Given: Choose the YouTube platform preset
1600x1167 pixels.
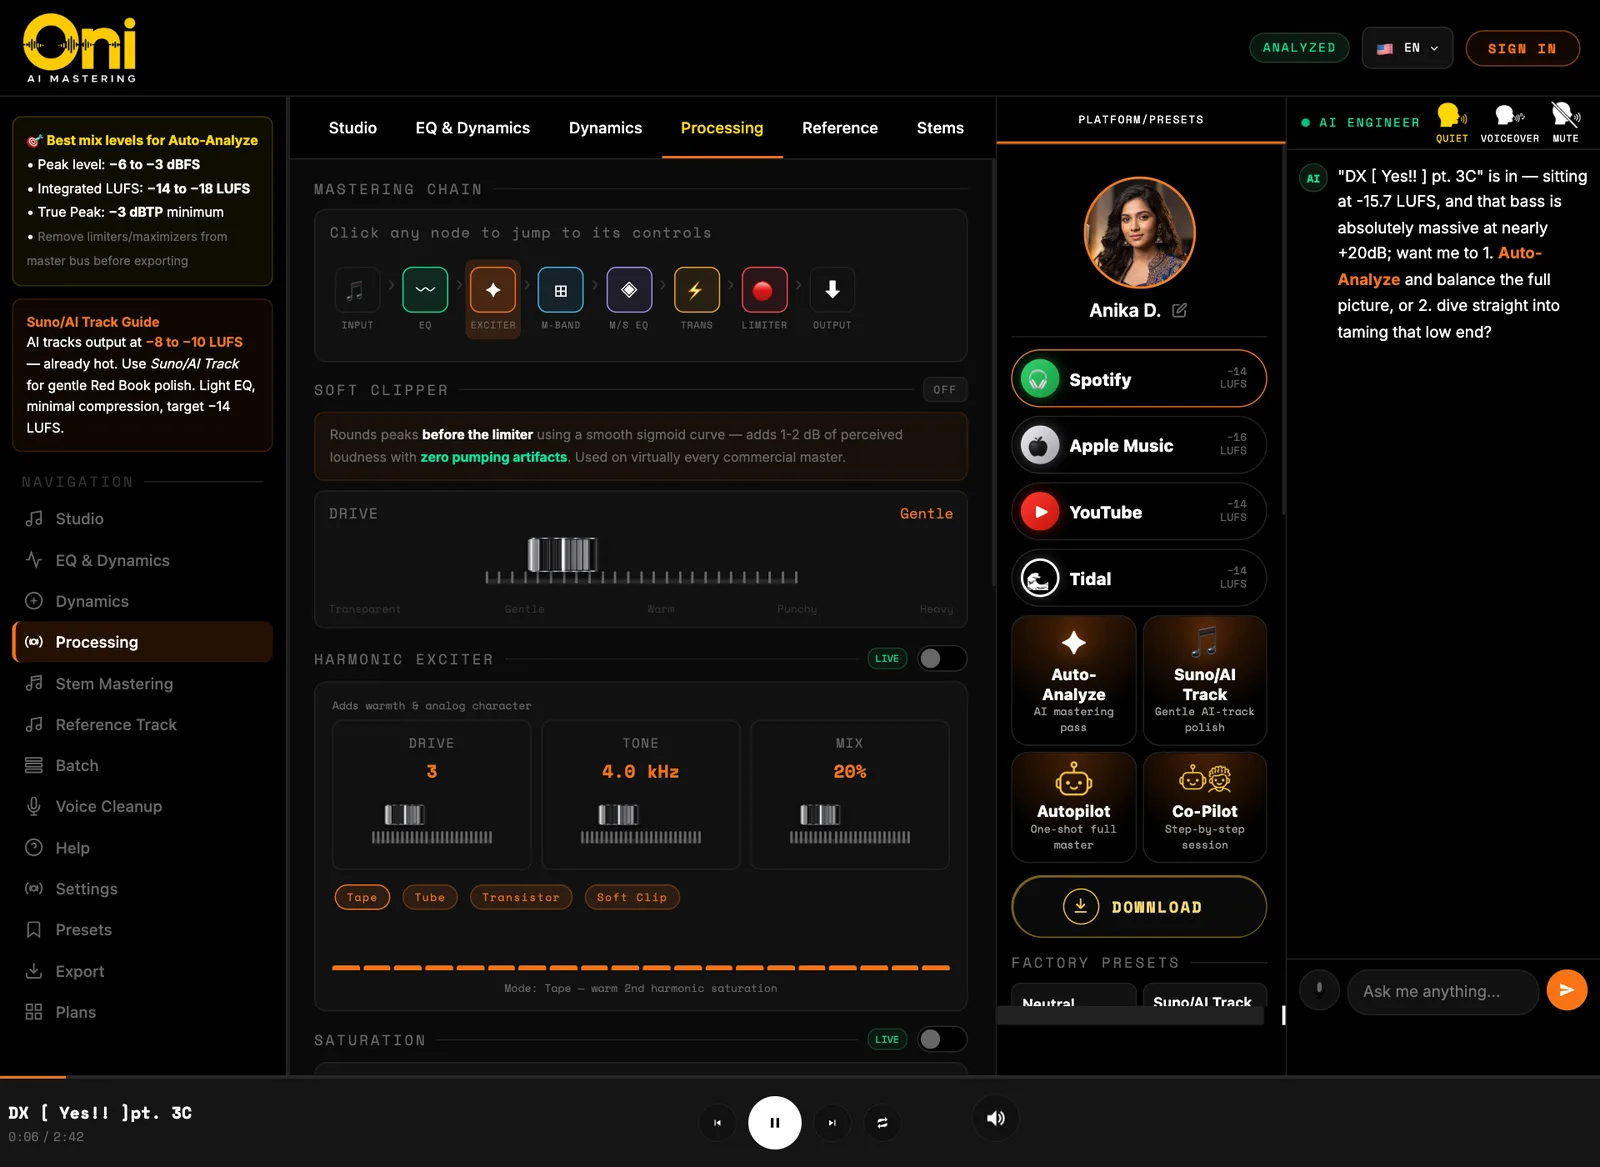Looking at the screenshot, I should (x=1139, y=512).
